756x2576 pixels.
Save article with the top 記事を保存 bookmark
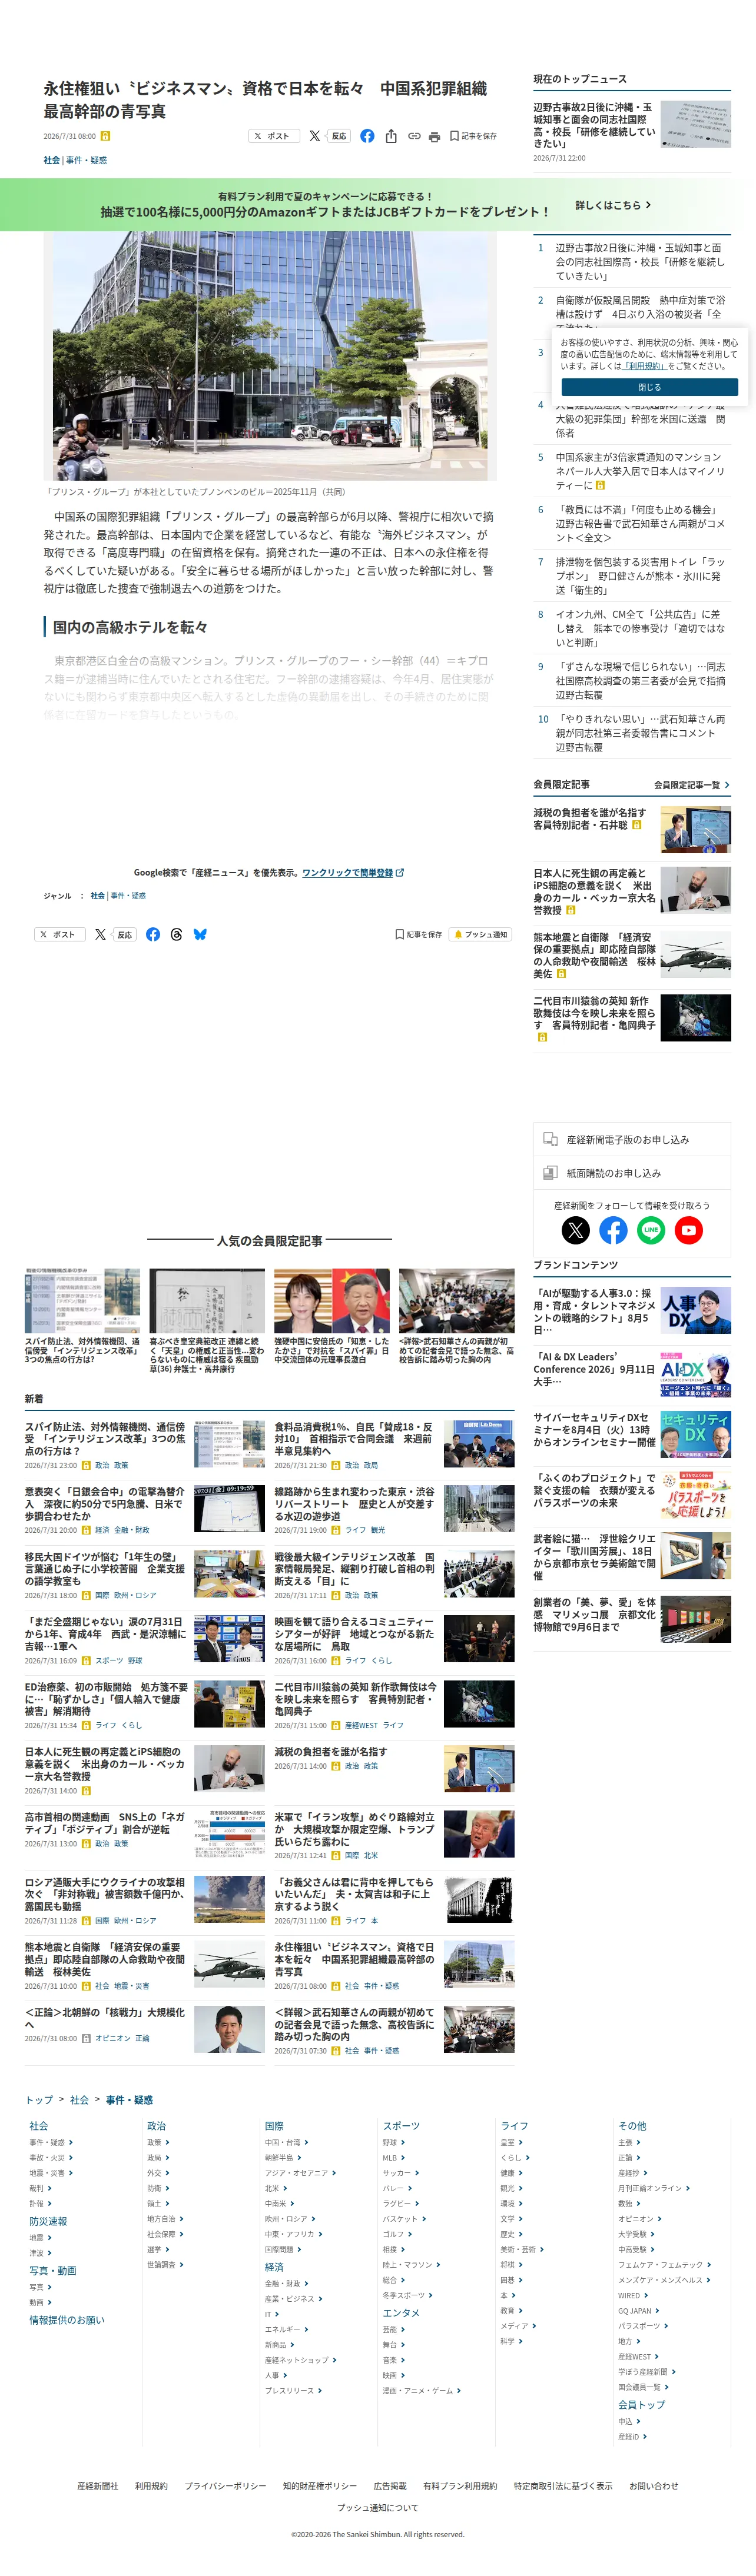(x=473, y=136)
